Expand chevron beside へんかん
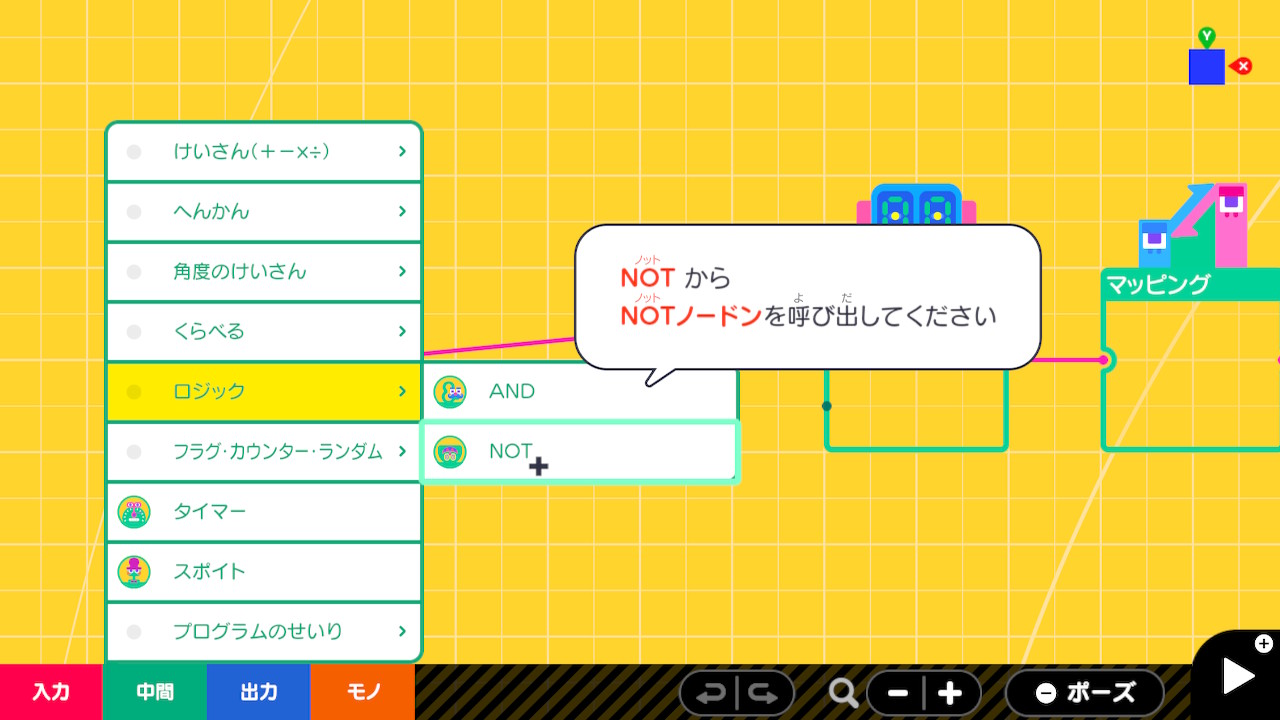This screenshot has width=1280, height=720. pyautogui.click(x=402, y=211)
